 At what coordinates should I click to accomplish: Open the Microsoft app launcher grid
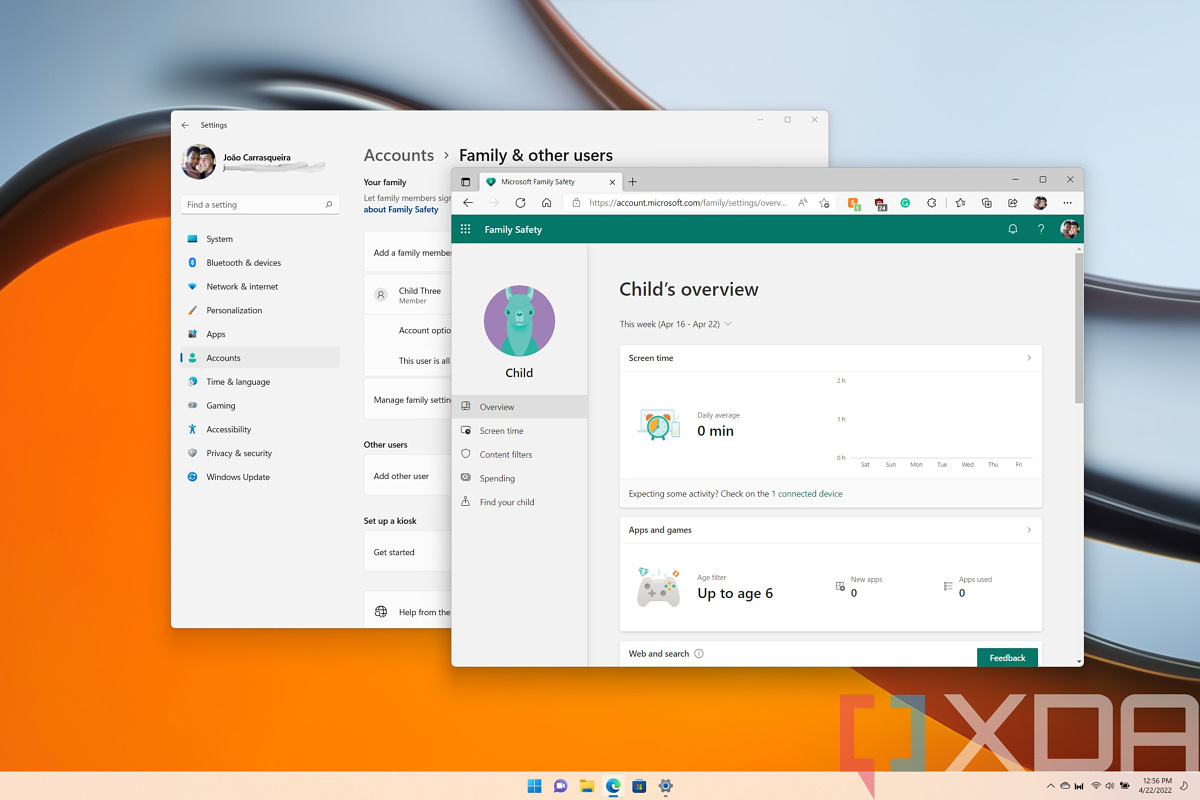click(x=465, y=229)
